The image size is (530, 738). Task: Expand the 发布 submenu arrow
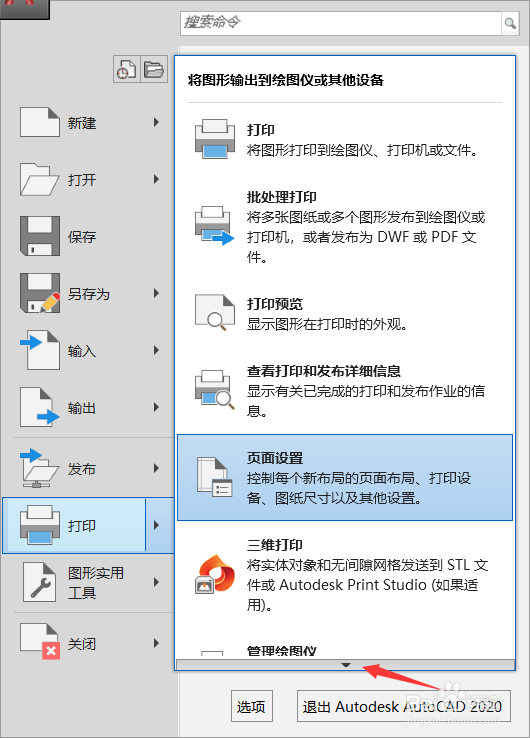click(x=156, y=467)
